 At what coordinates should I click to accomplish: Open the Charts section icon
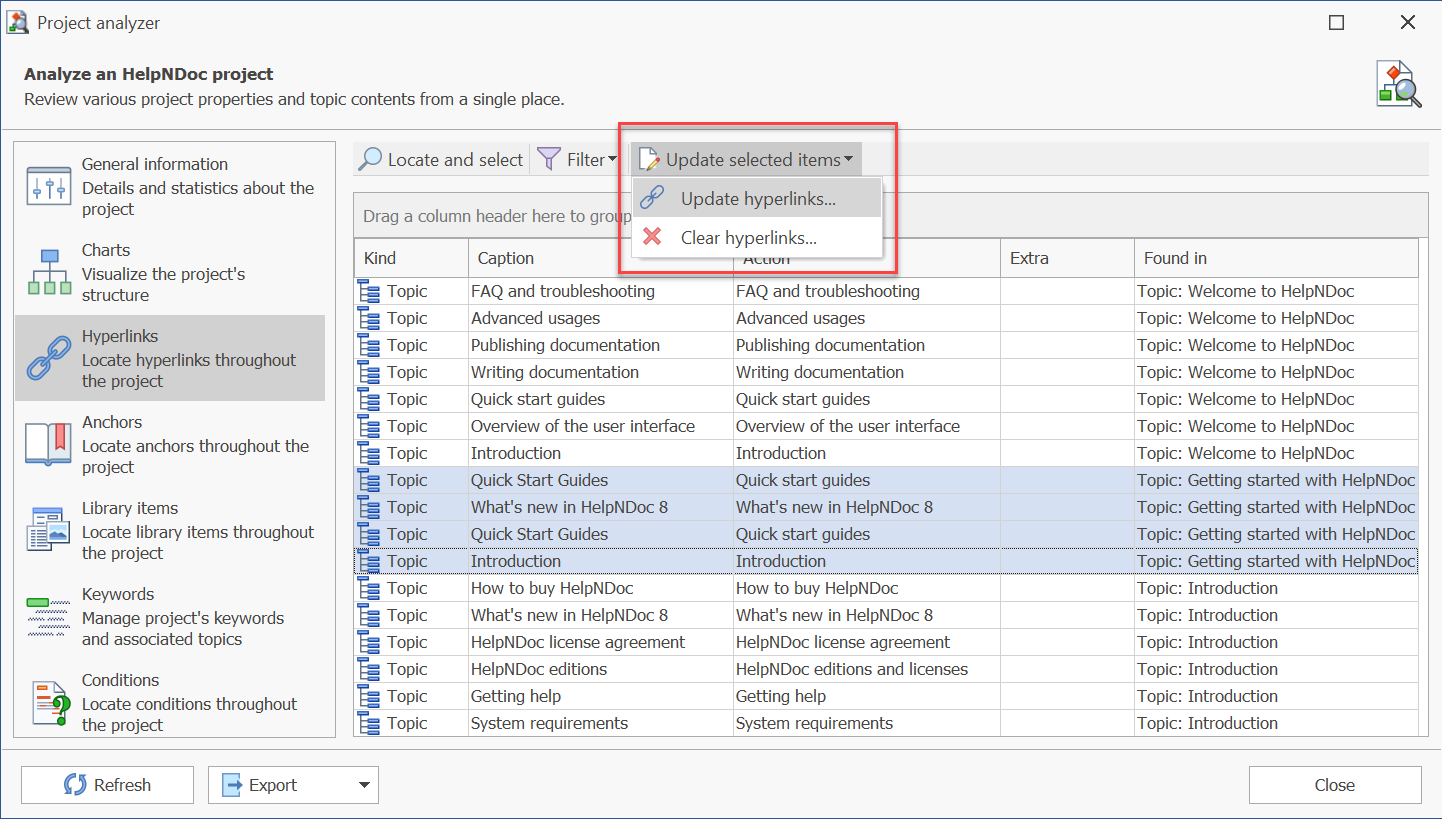click(48, 273)
